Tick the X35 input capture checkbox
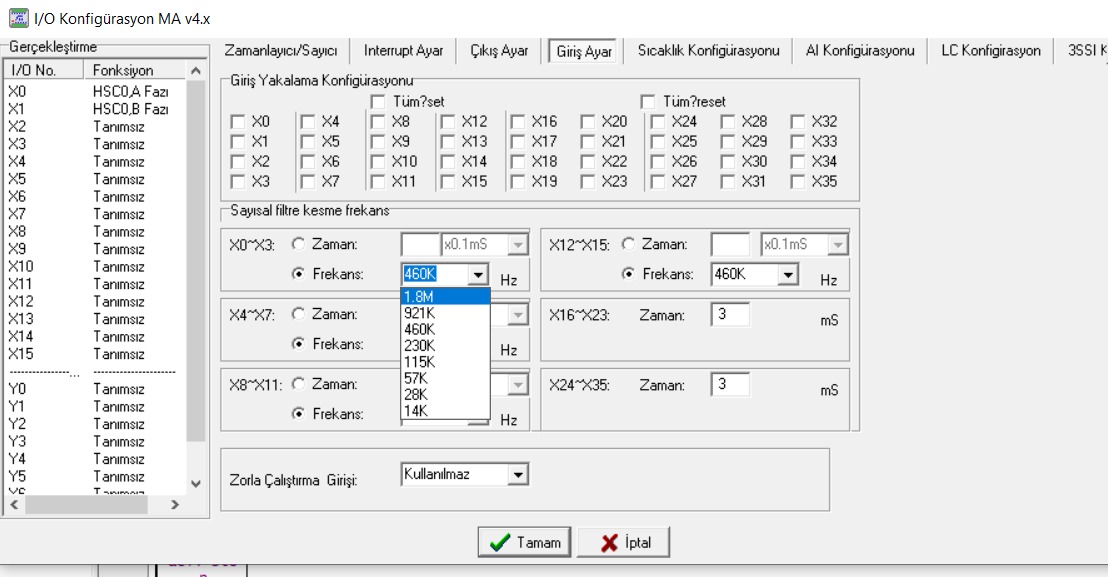Viewport: 1108px width, 577px height. (x=798, y=182)
